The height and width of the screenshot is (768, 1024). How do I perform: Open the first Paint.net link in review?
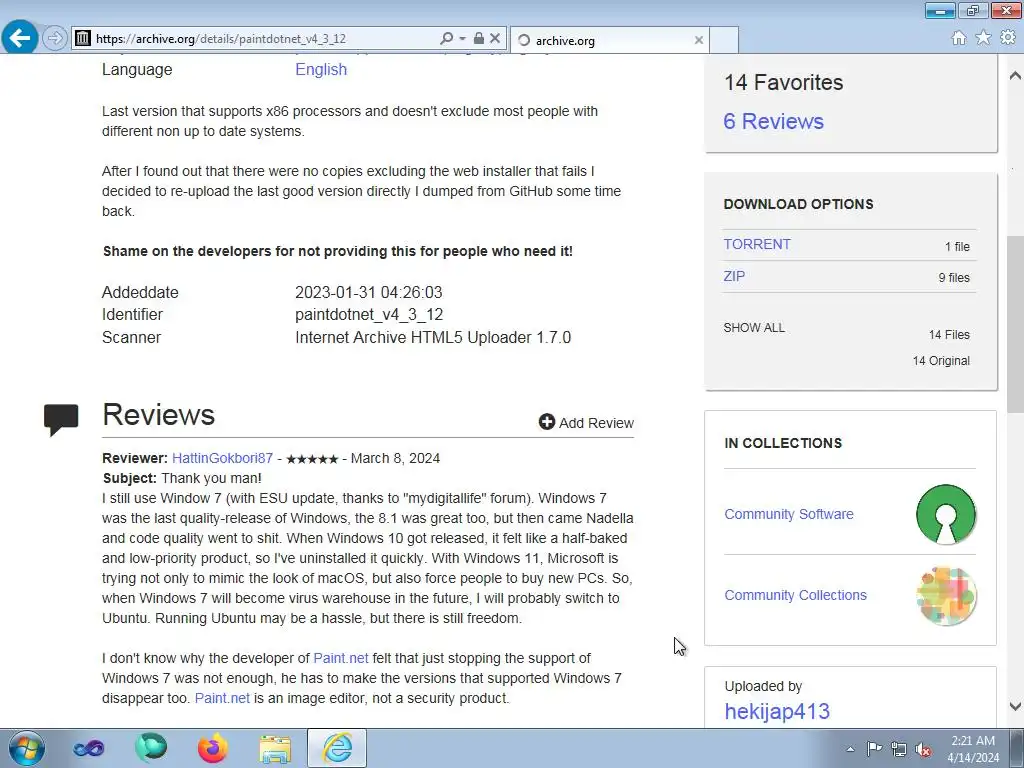[x=341, y=658]
